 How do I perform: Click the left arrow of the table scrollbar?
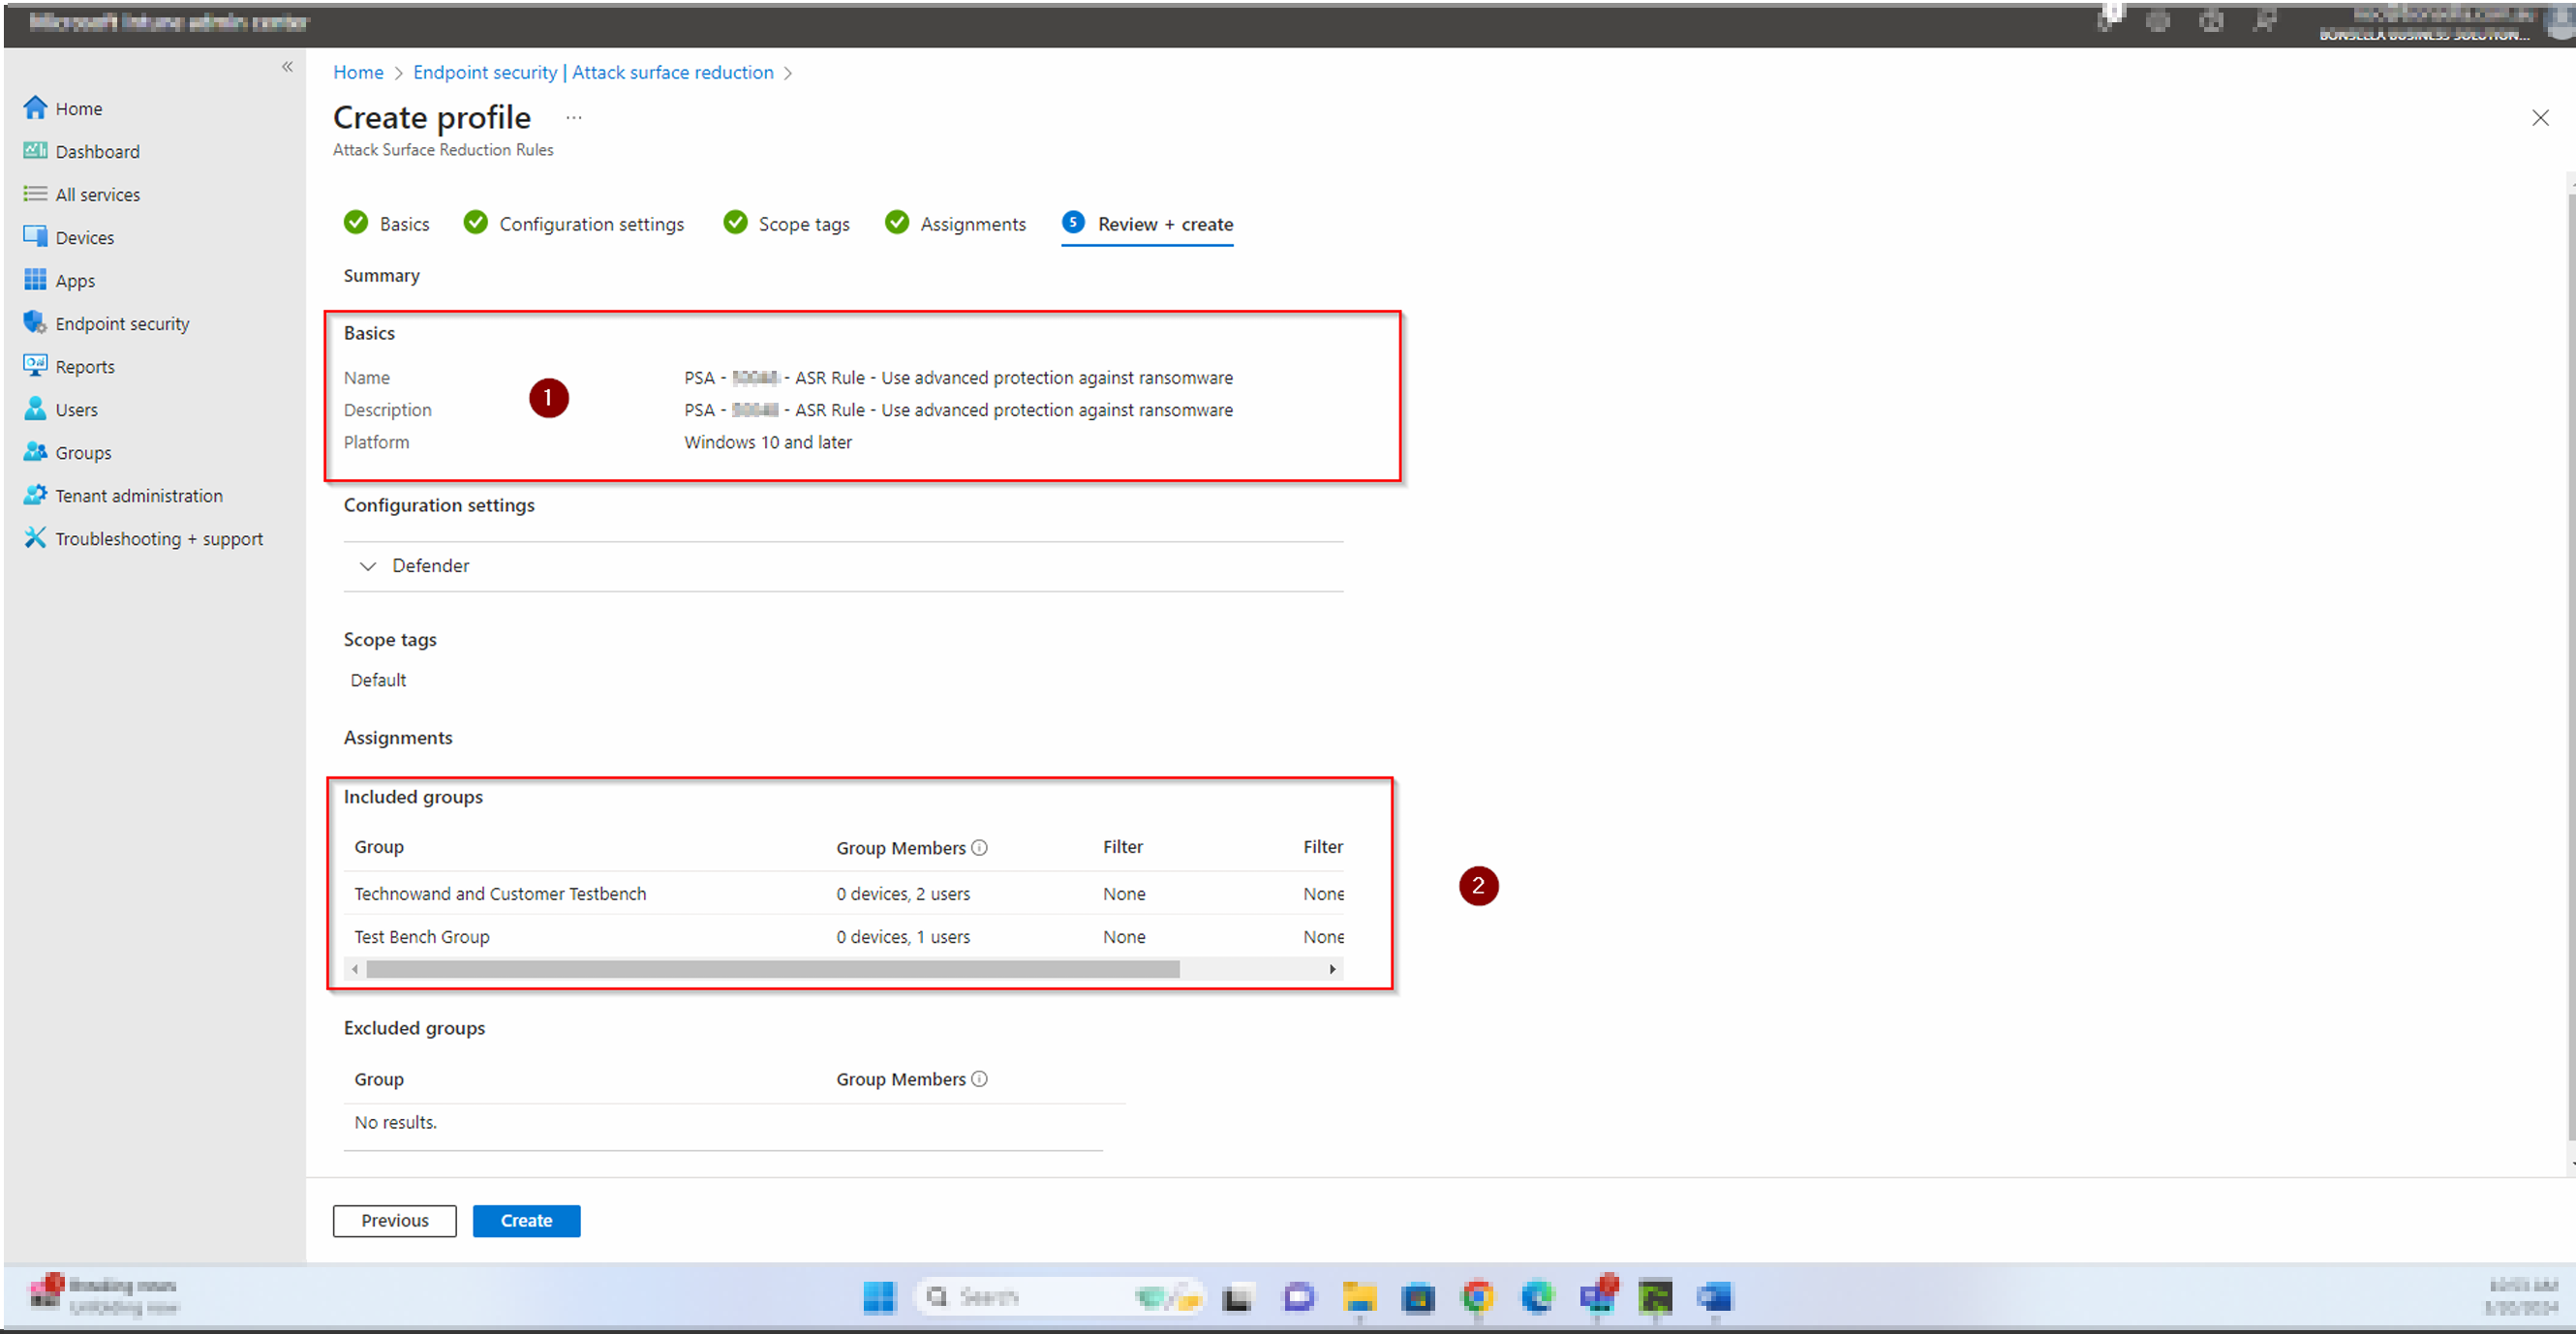click(x=355, y=969)
